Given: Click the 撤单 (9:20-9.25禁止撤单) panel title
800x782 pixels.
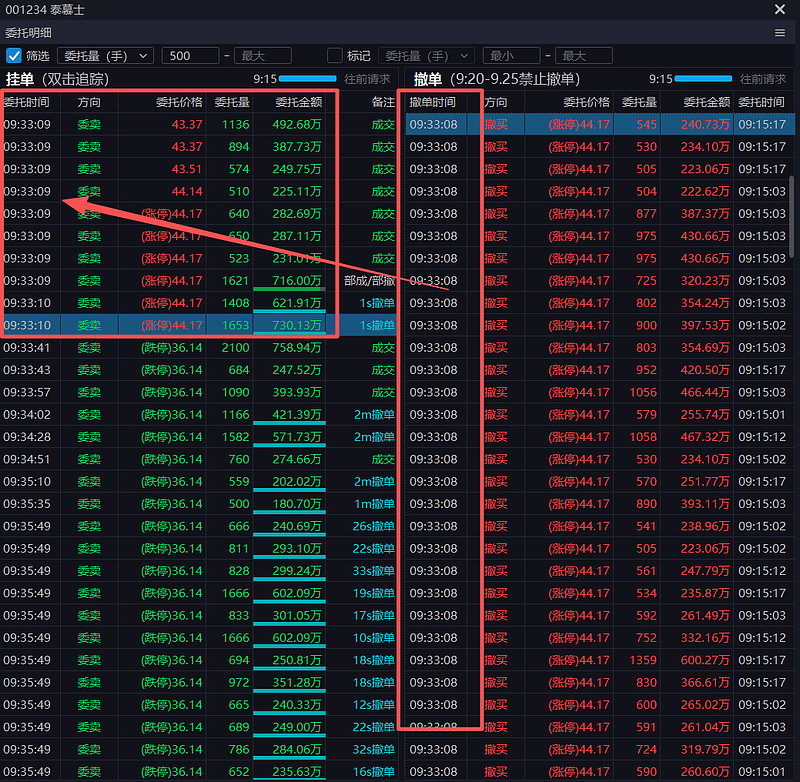Looking at the screenshot, I should [497, 79].
